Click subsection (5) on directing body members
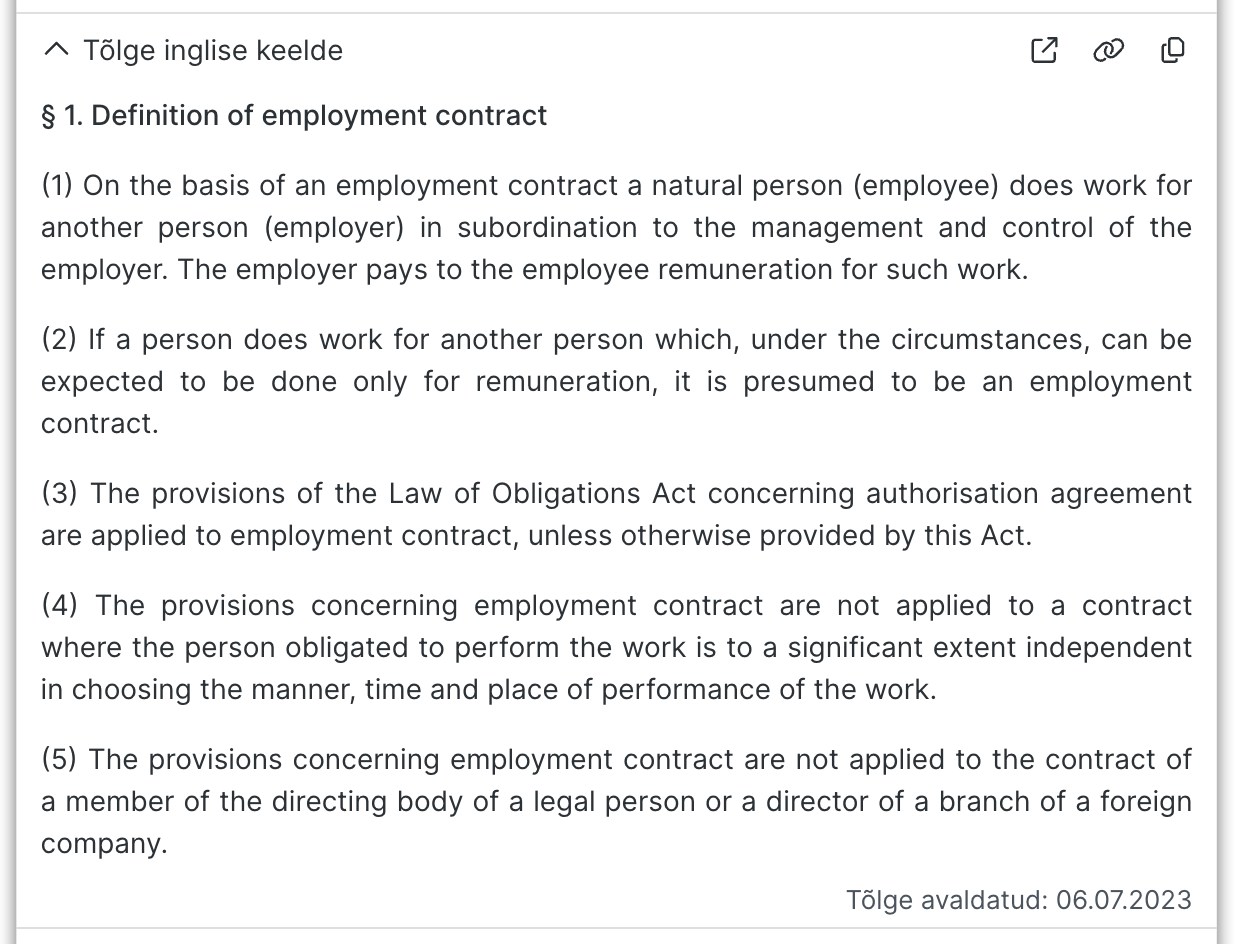This screenshot has width=1234, height=944. 616,802
